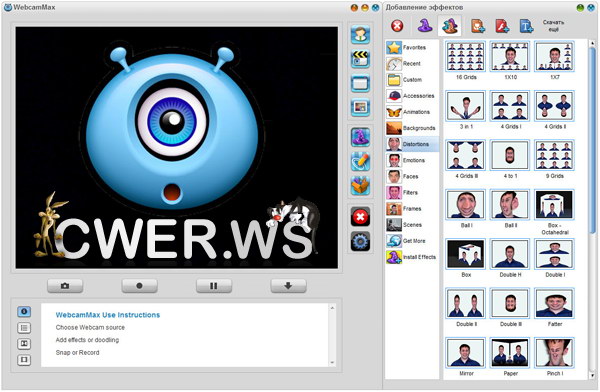600x392 pixels.
Task: Start recording with the record button
Action: [139, 286]
